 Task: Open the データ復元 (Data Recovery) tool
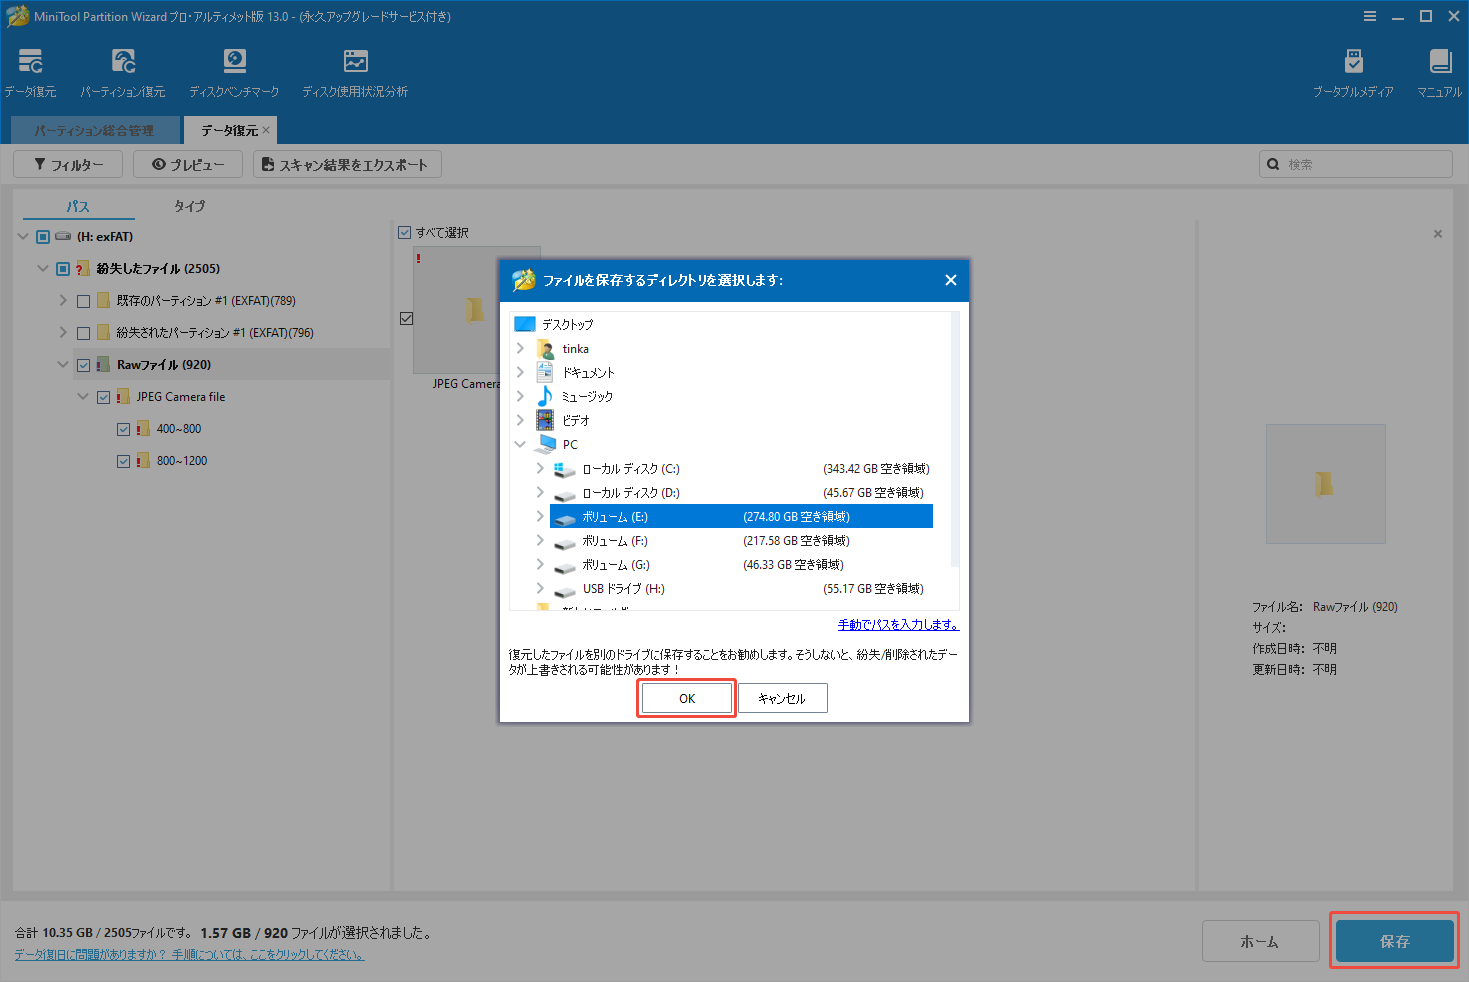pos(31,70)
